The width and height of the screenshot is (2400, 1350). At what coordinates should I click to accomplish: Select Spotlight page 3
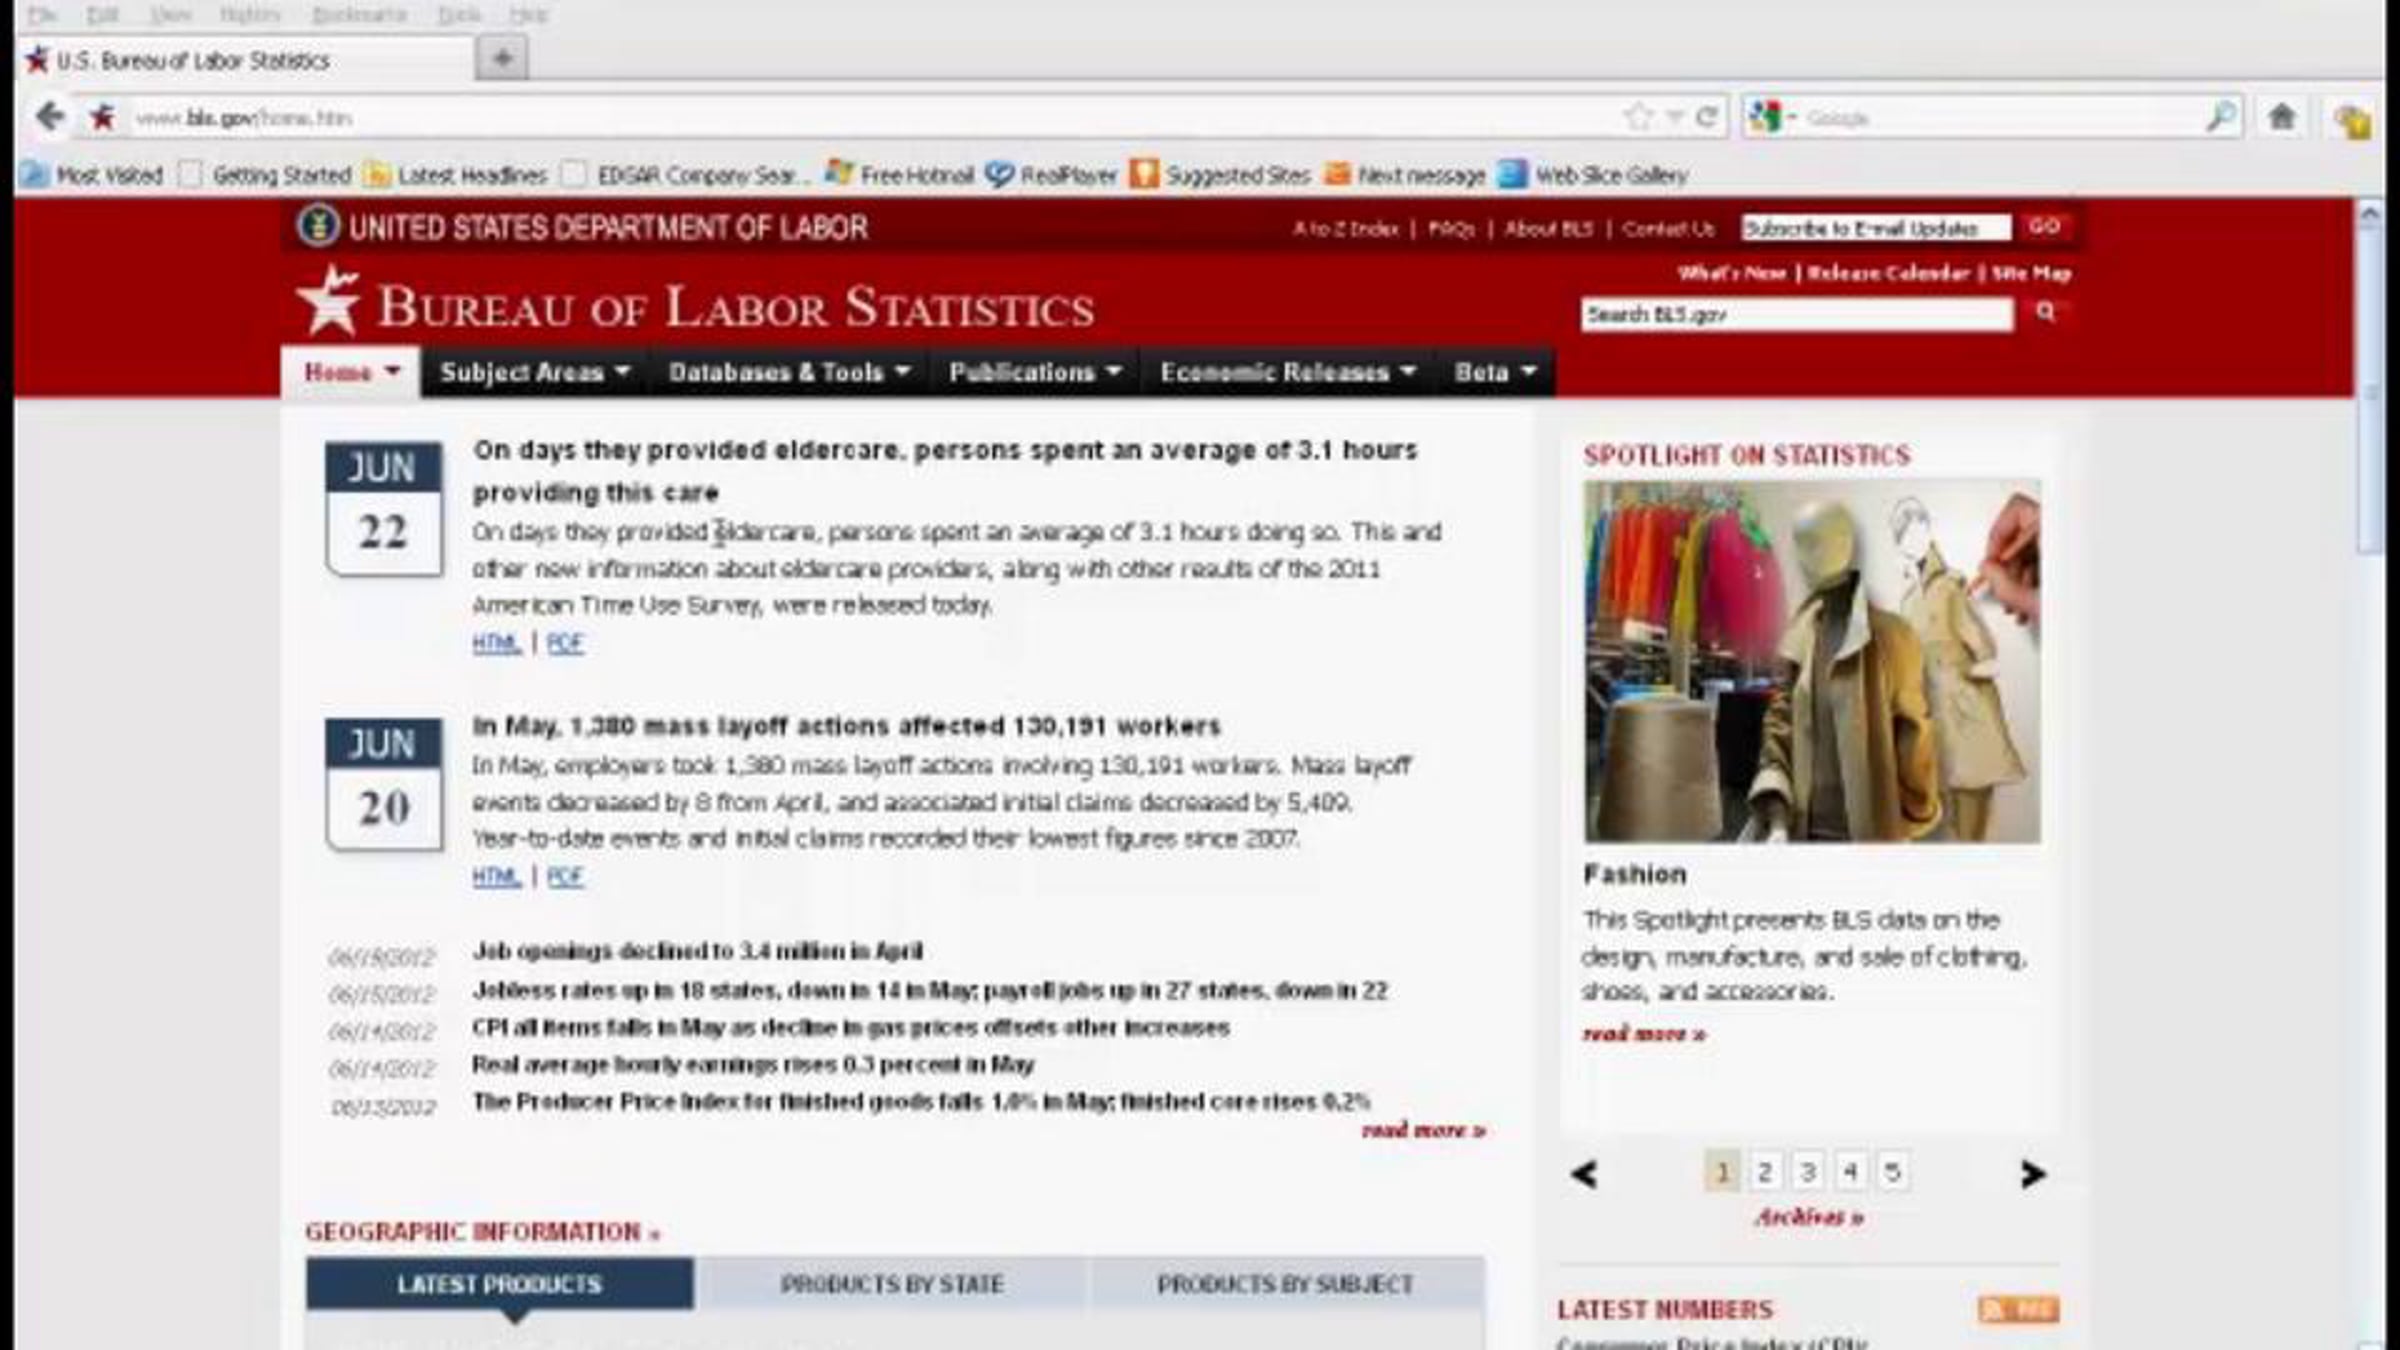[x=1807, y=1171]
